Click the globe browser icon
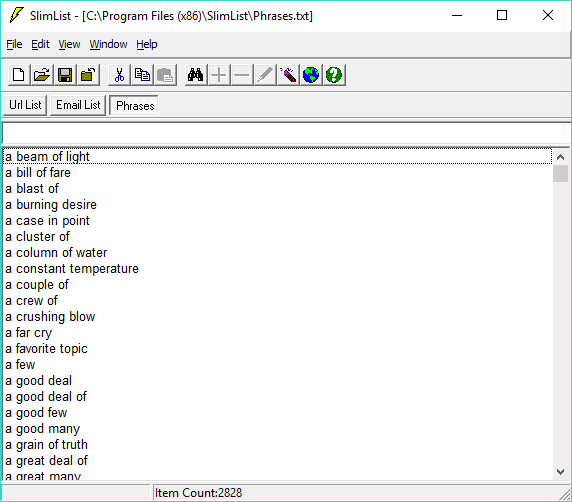Viewport: 572px width, 502px height. point(311,75)
